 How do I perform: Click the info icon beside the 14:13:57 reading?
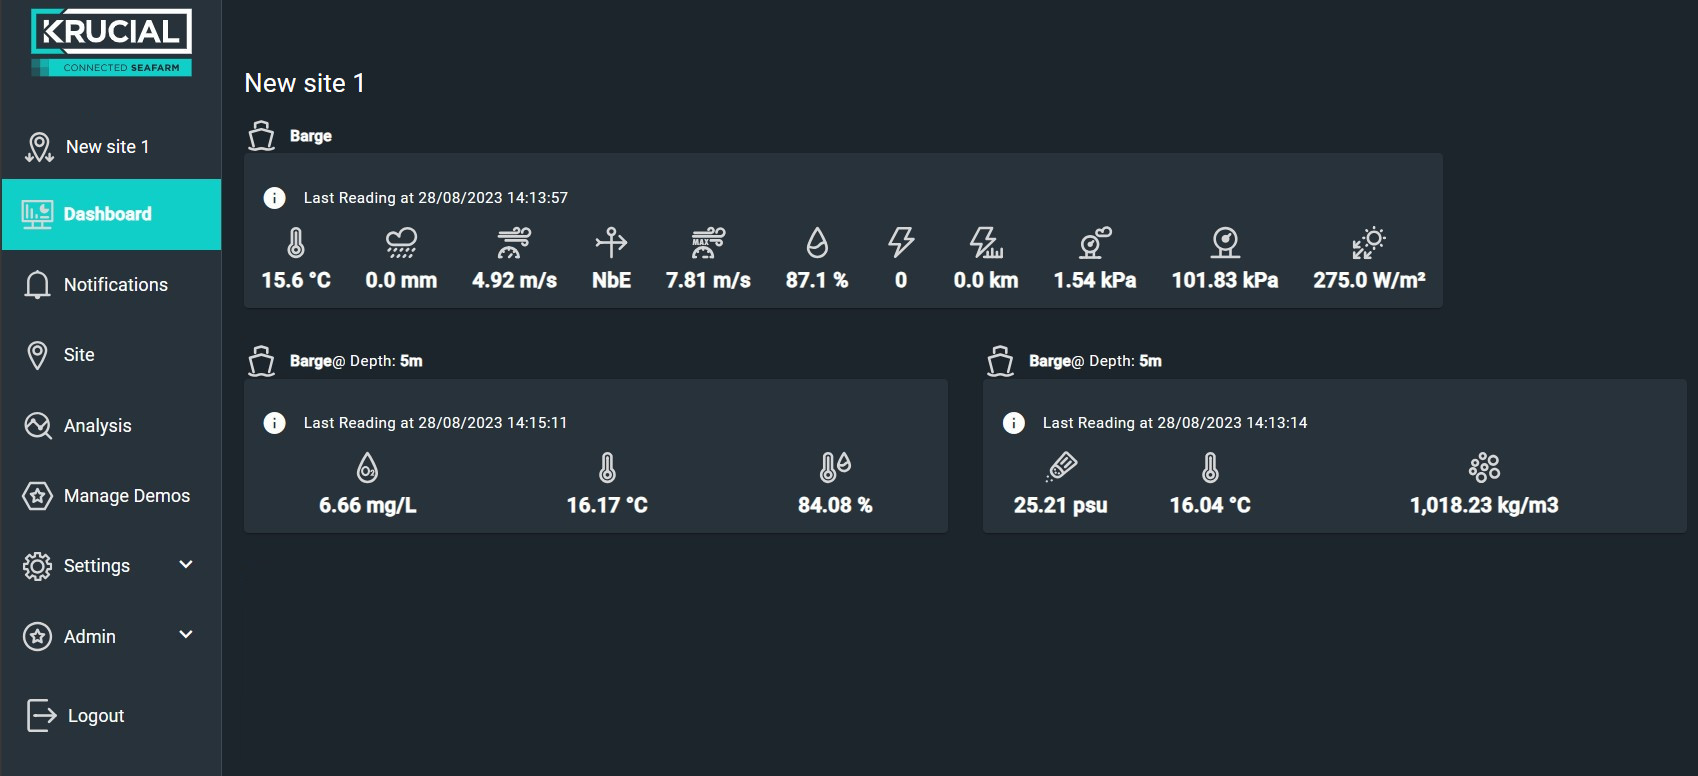(x=274, y=198)
